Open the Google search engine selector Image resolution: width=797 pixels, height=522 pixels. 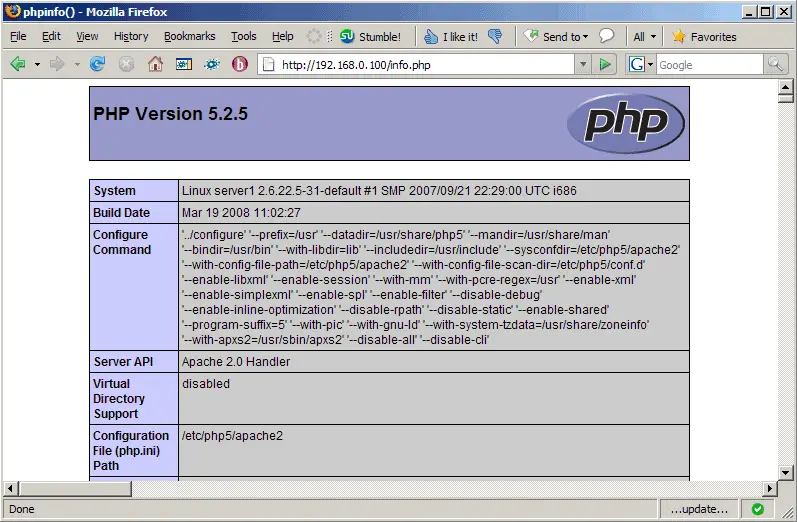pos(640,65)
